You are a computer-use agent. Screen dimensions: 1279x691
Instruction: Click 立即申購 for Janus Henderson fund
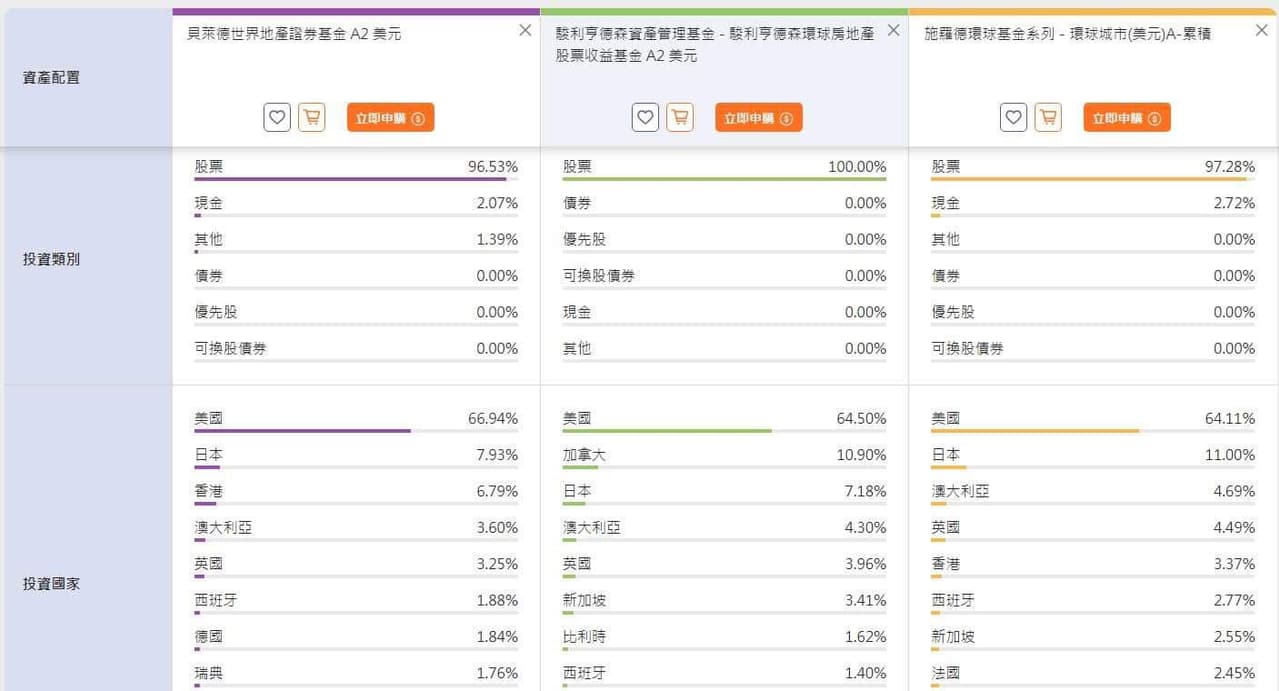point(758,118)
